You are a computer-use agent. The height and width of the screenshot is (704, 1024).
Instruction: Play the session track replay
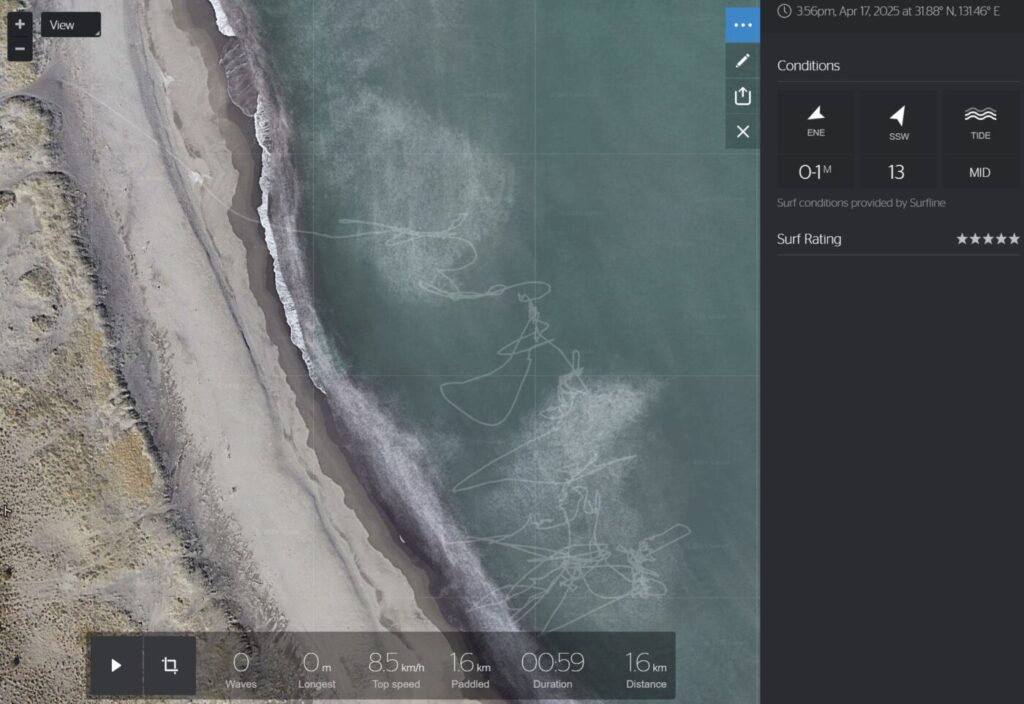coord(116,665)
